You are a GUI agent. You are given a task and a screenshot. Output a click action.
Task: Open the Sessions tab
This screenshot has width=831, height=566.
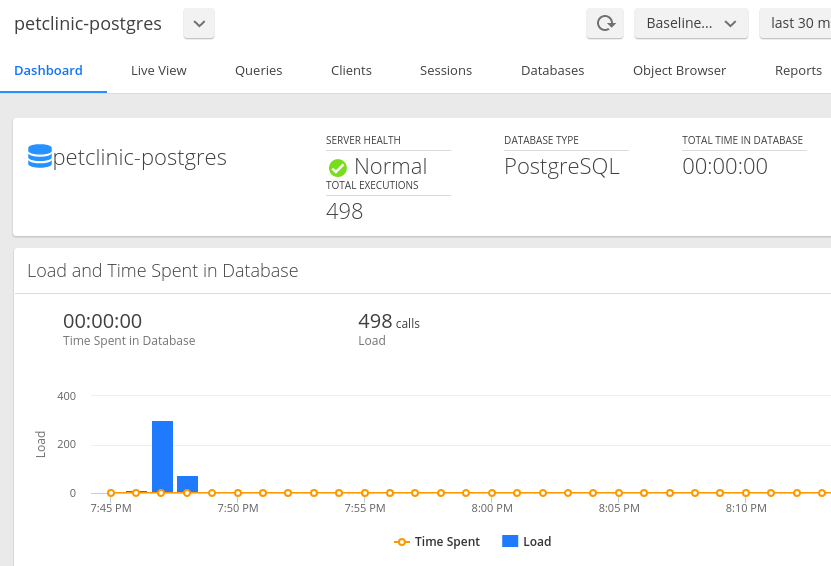446,70
